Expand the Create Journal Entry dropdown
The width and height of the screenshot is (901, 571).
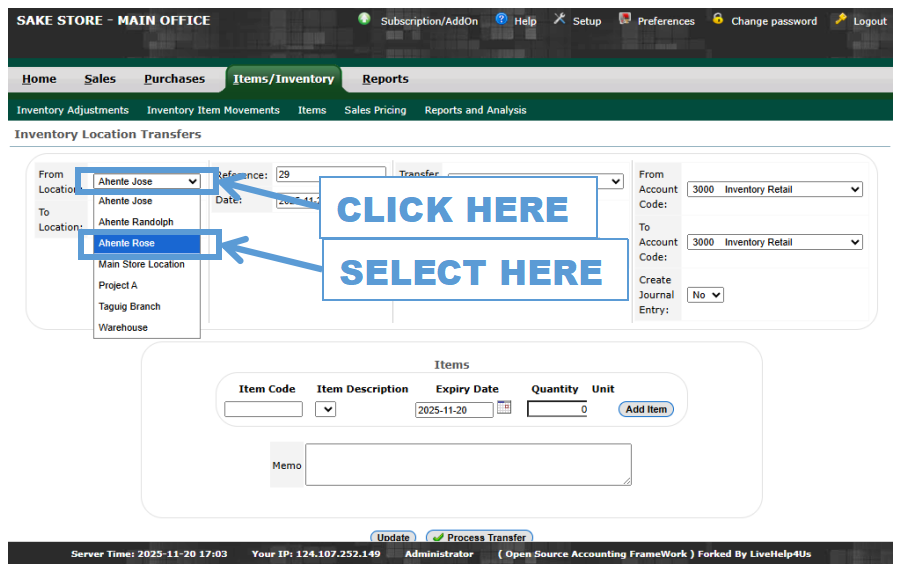(x=705, y=295)
